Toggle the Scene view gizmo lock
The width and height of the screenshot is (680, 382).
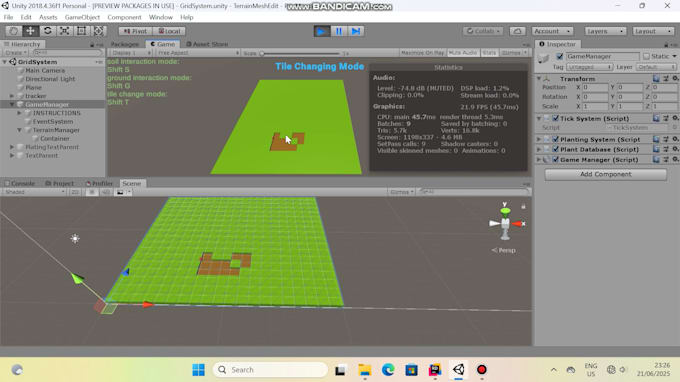coord(523,206)
